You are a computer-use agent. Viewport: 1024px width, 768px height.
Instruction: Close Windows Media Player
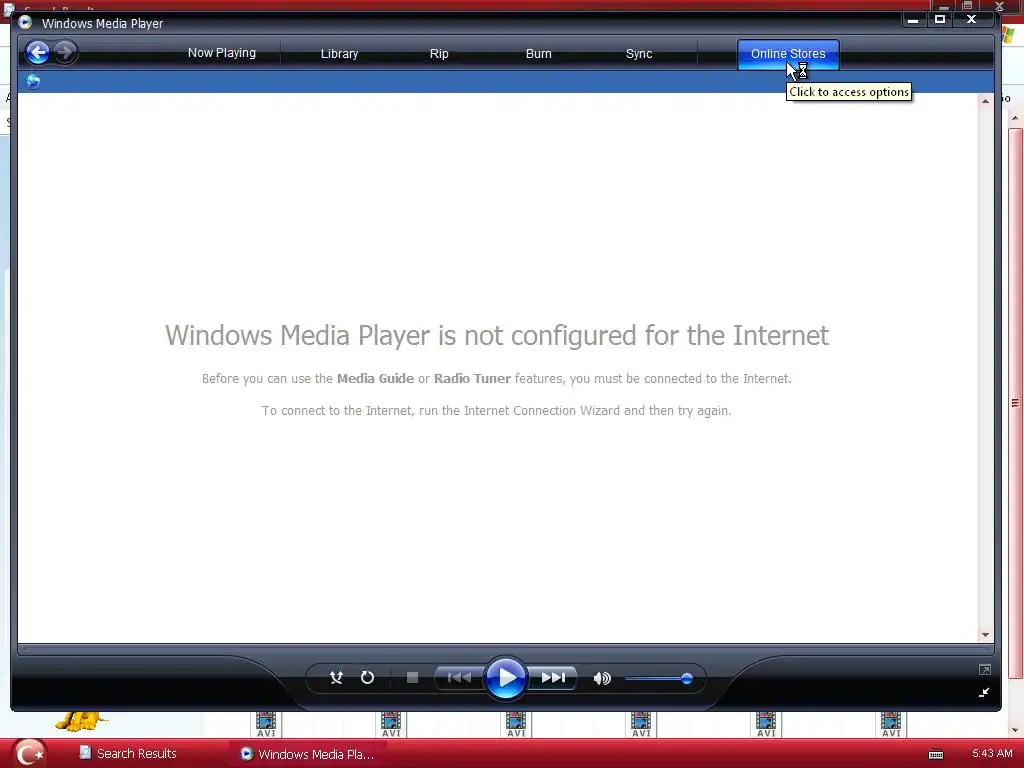tap(971, 20)
